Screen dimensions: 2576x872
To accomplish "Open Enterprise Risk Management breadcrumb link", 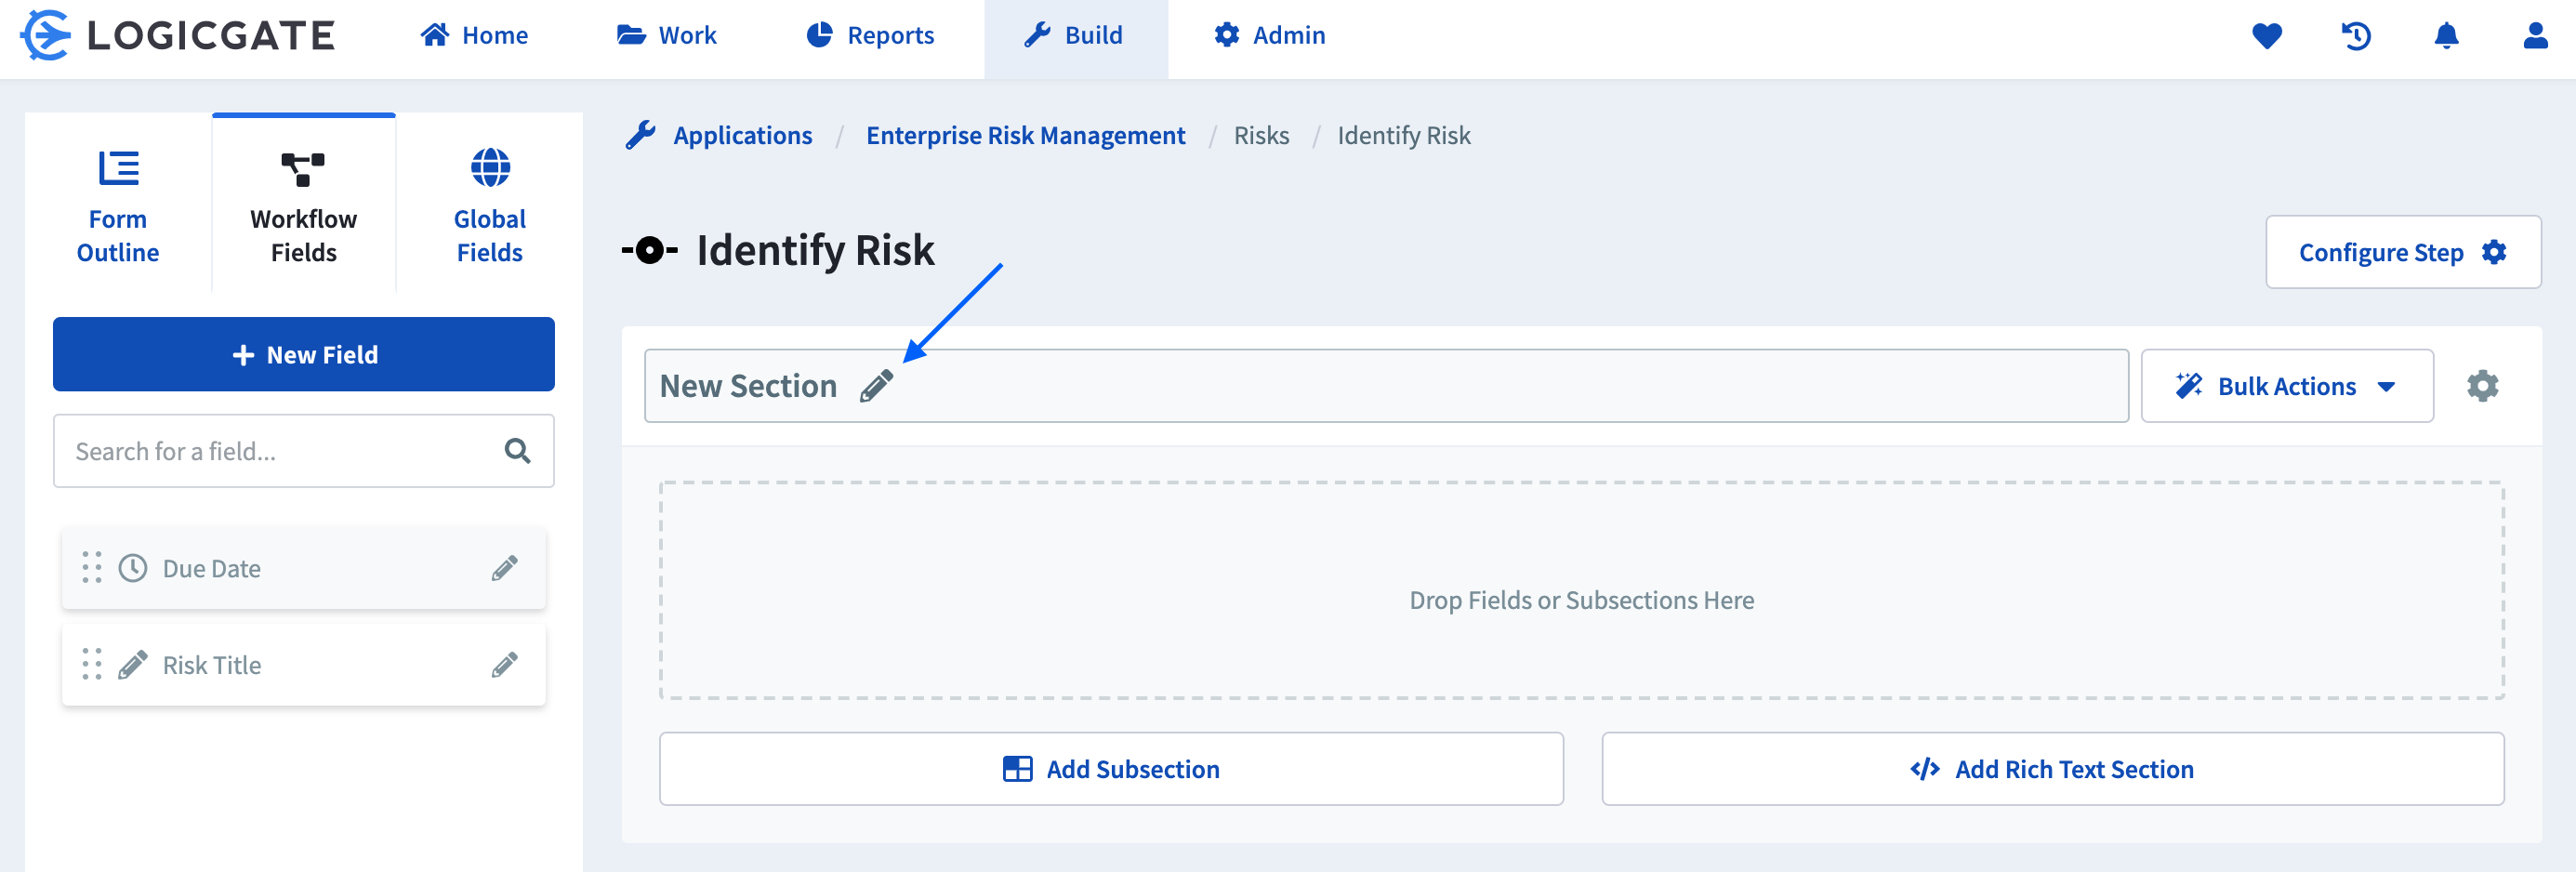I will click(1025, 135).
